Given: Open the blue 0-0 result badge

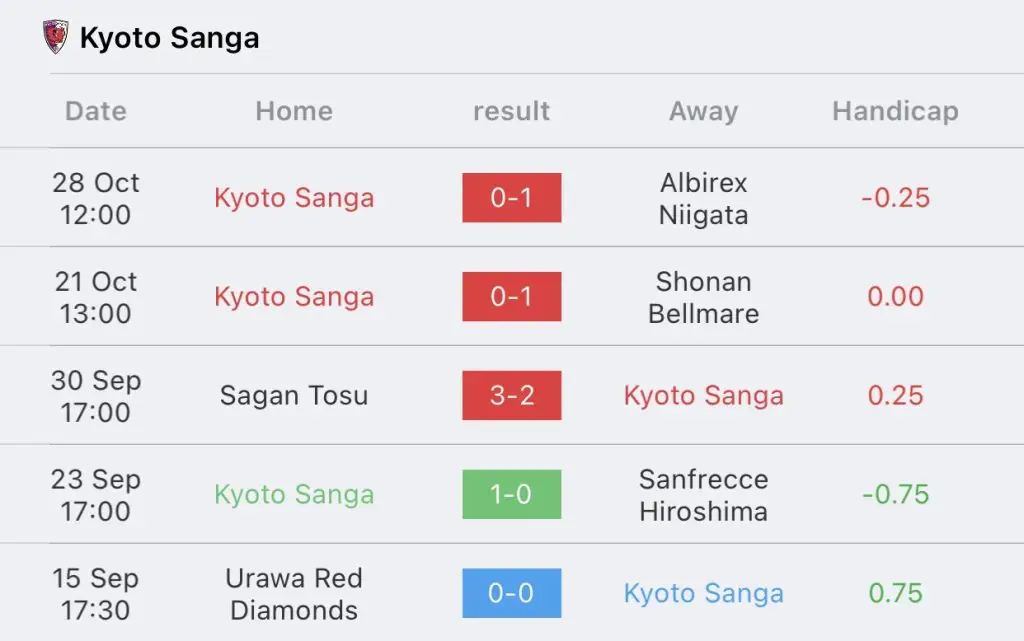Looking at the screenshot, I should click(x=511, y=593).
